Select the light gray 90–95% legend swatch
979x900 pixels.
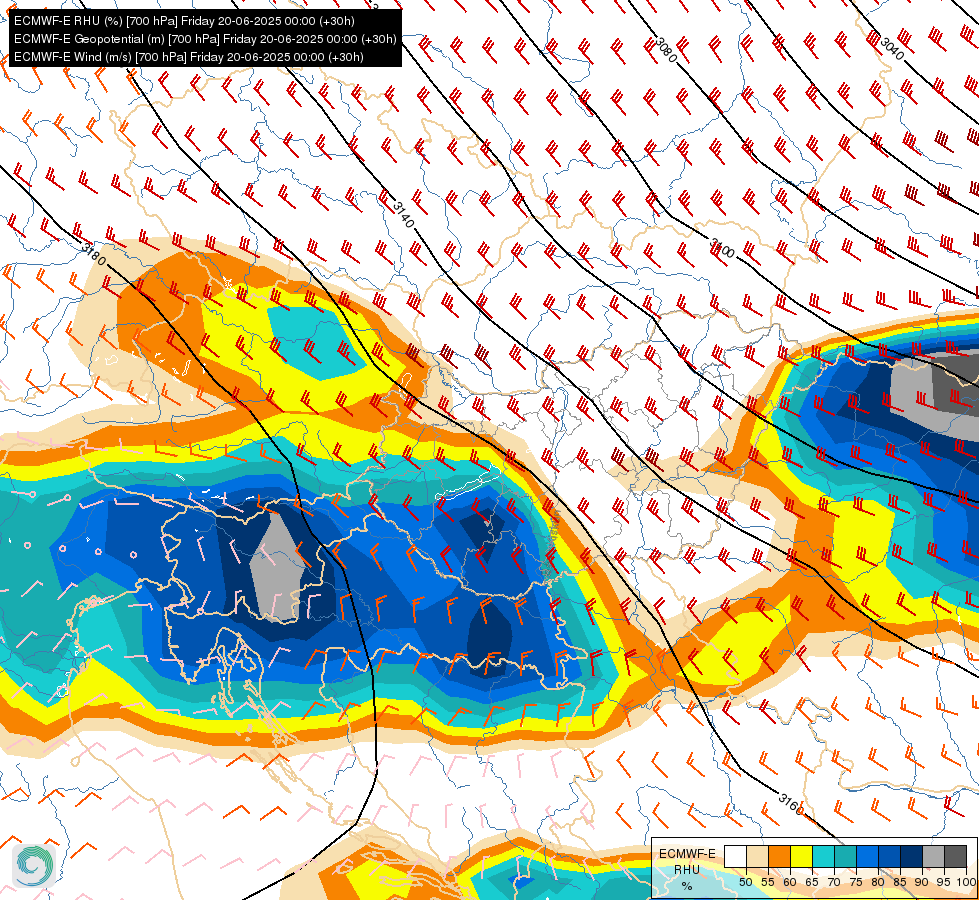[933, 856]
